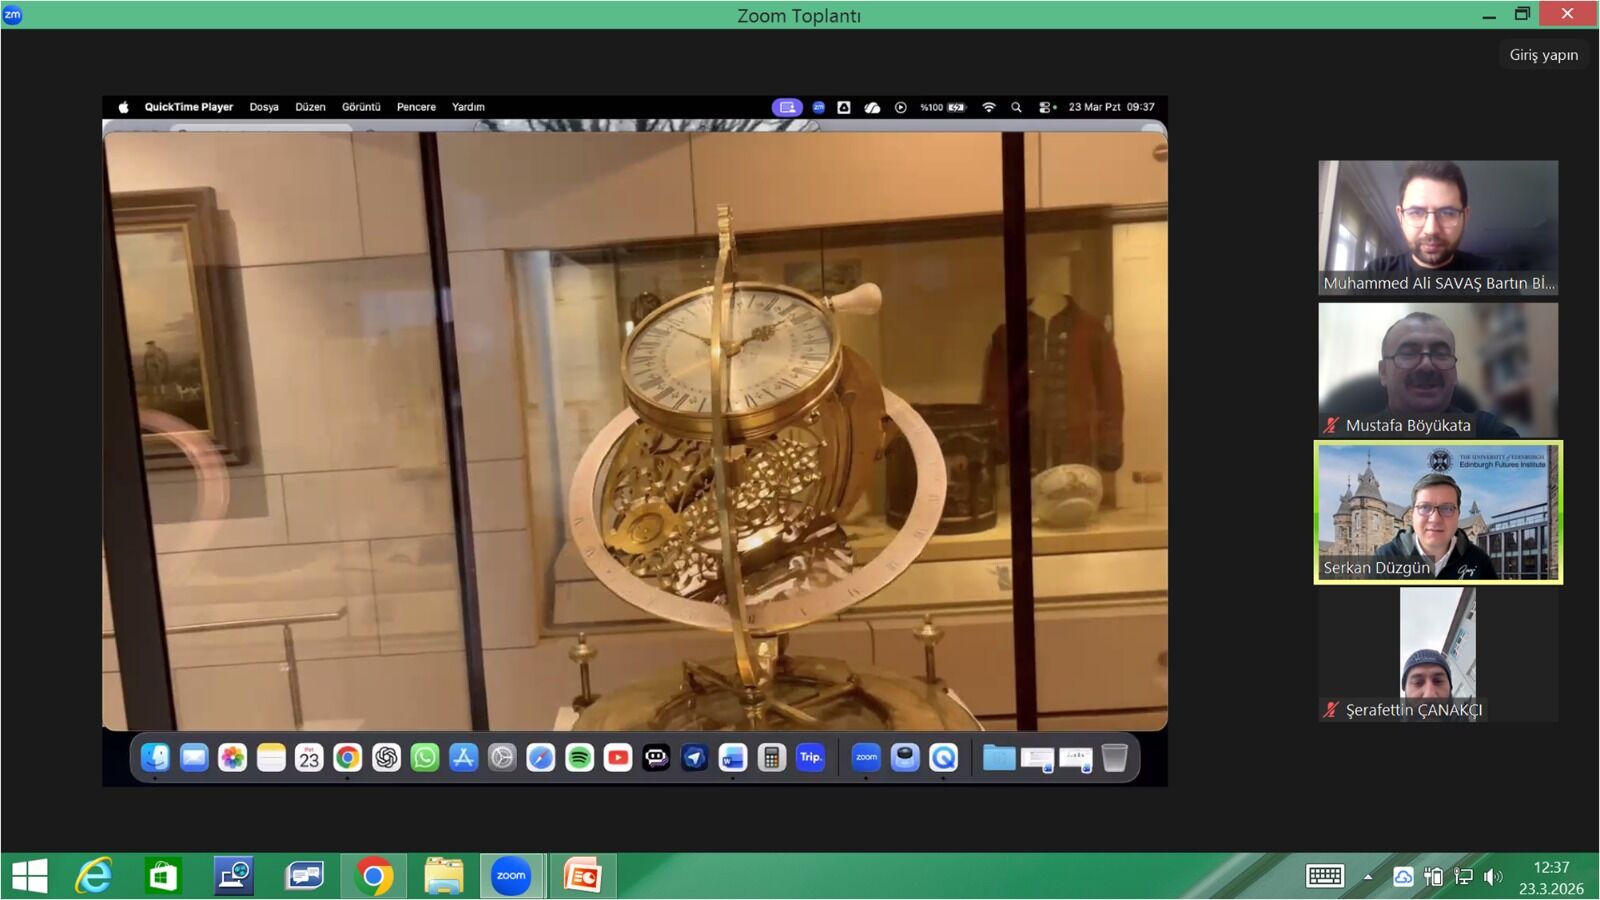This screenshot has height=900, width=1600.
Task: Expand hidden system tray icons arrow
Action: point(1368,877)
